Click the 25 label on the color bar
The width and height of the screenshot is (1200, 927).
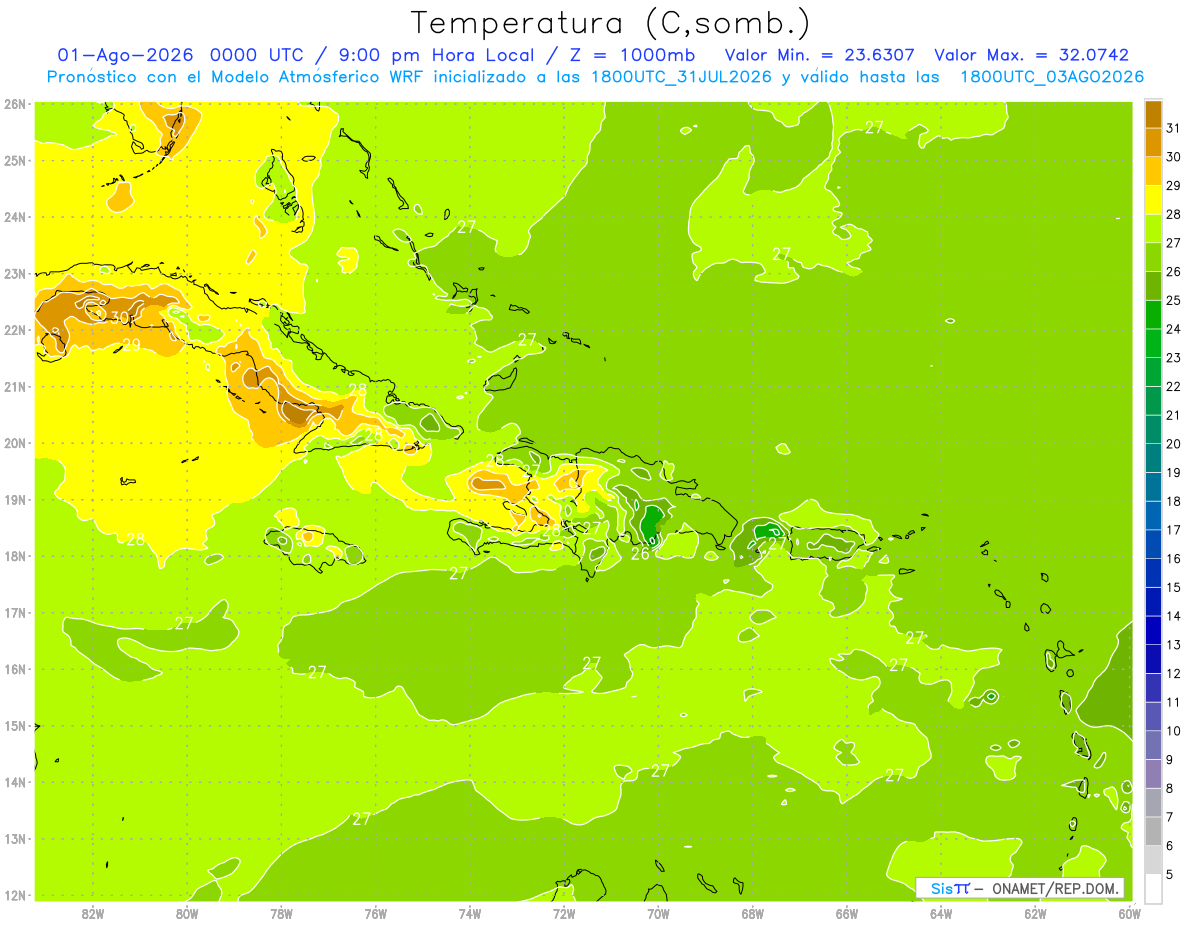click(x=1175, y=300)
